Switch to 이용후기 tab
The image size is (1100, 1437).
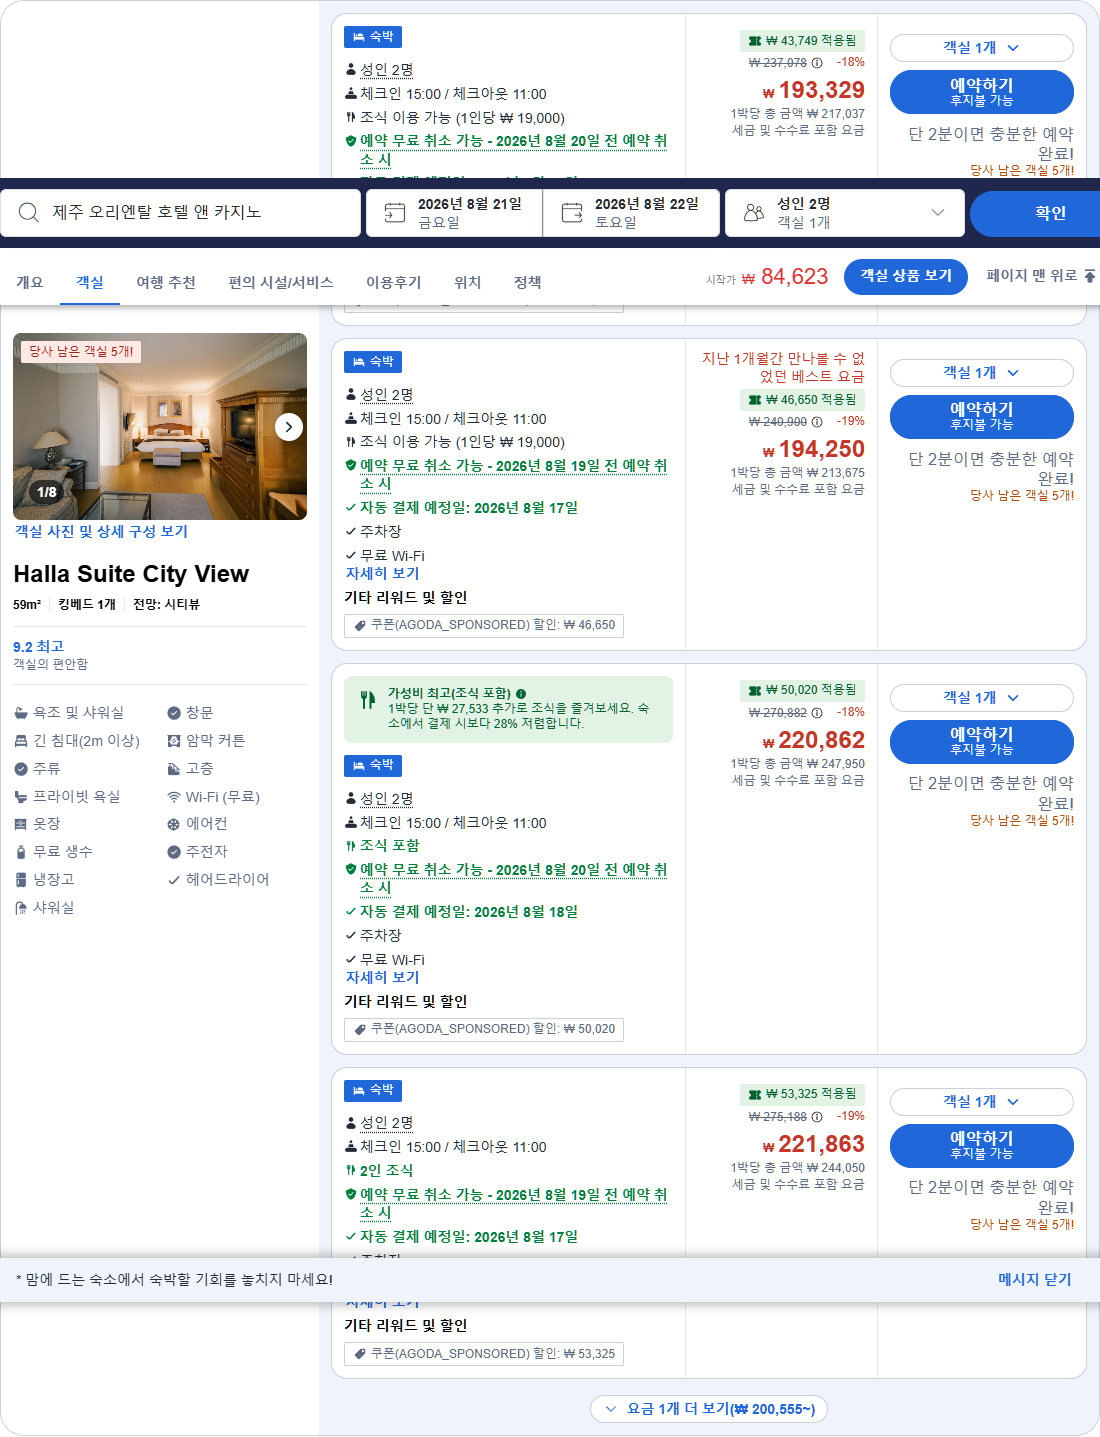pos(394,283)
